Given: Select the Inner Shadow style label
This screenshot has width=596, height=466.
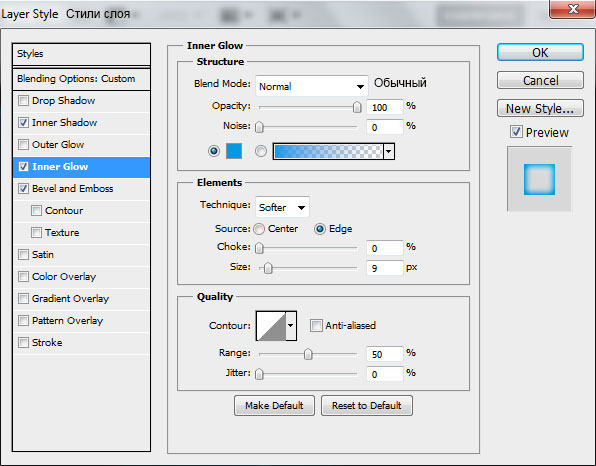Looking at the screenshot, I should (x=65, y=123).
